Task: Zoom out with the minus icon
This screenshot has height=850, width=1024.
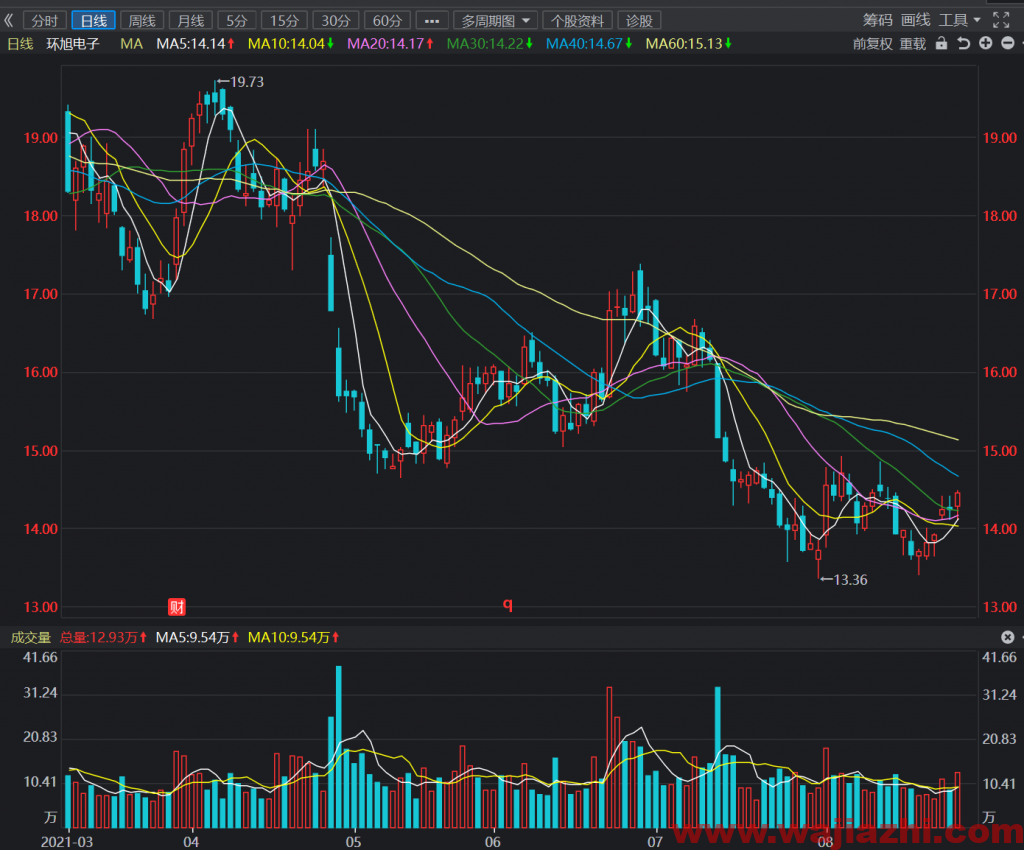Action: click(x=1008, y=43)
